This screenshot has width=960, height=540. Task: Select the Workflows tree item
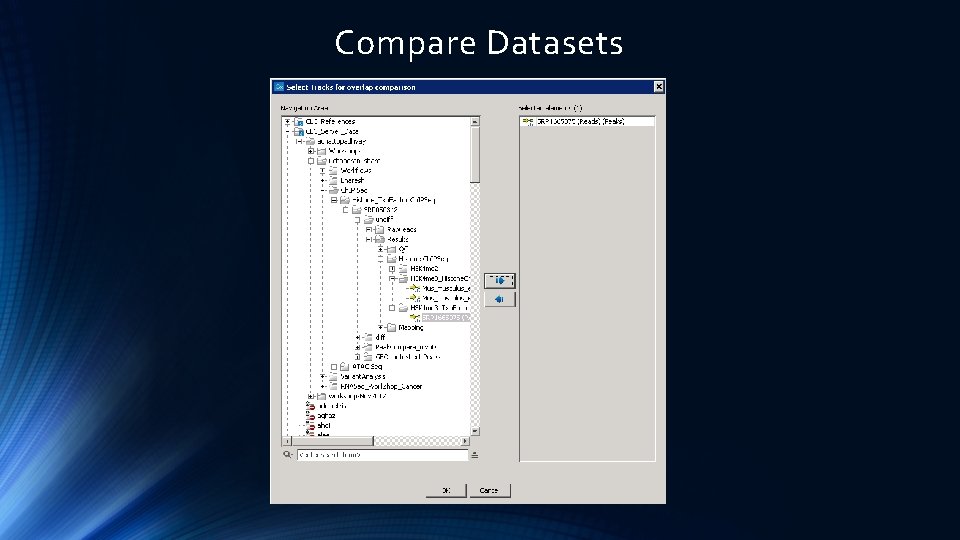(356, 171)
